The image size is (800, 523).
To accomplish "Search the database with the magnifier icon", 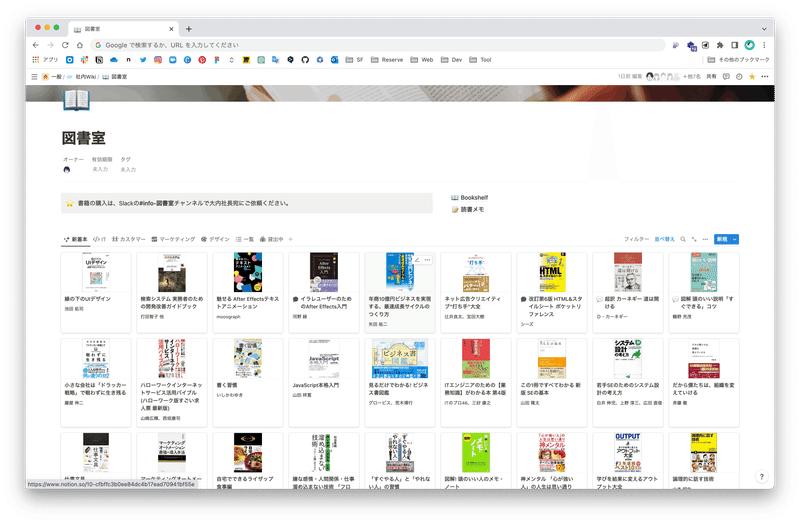I will point(683,239).
